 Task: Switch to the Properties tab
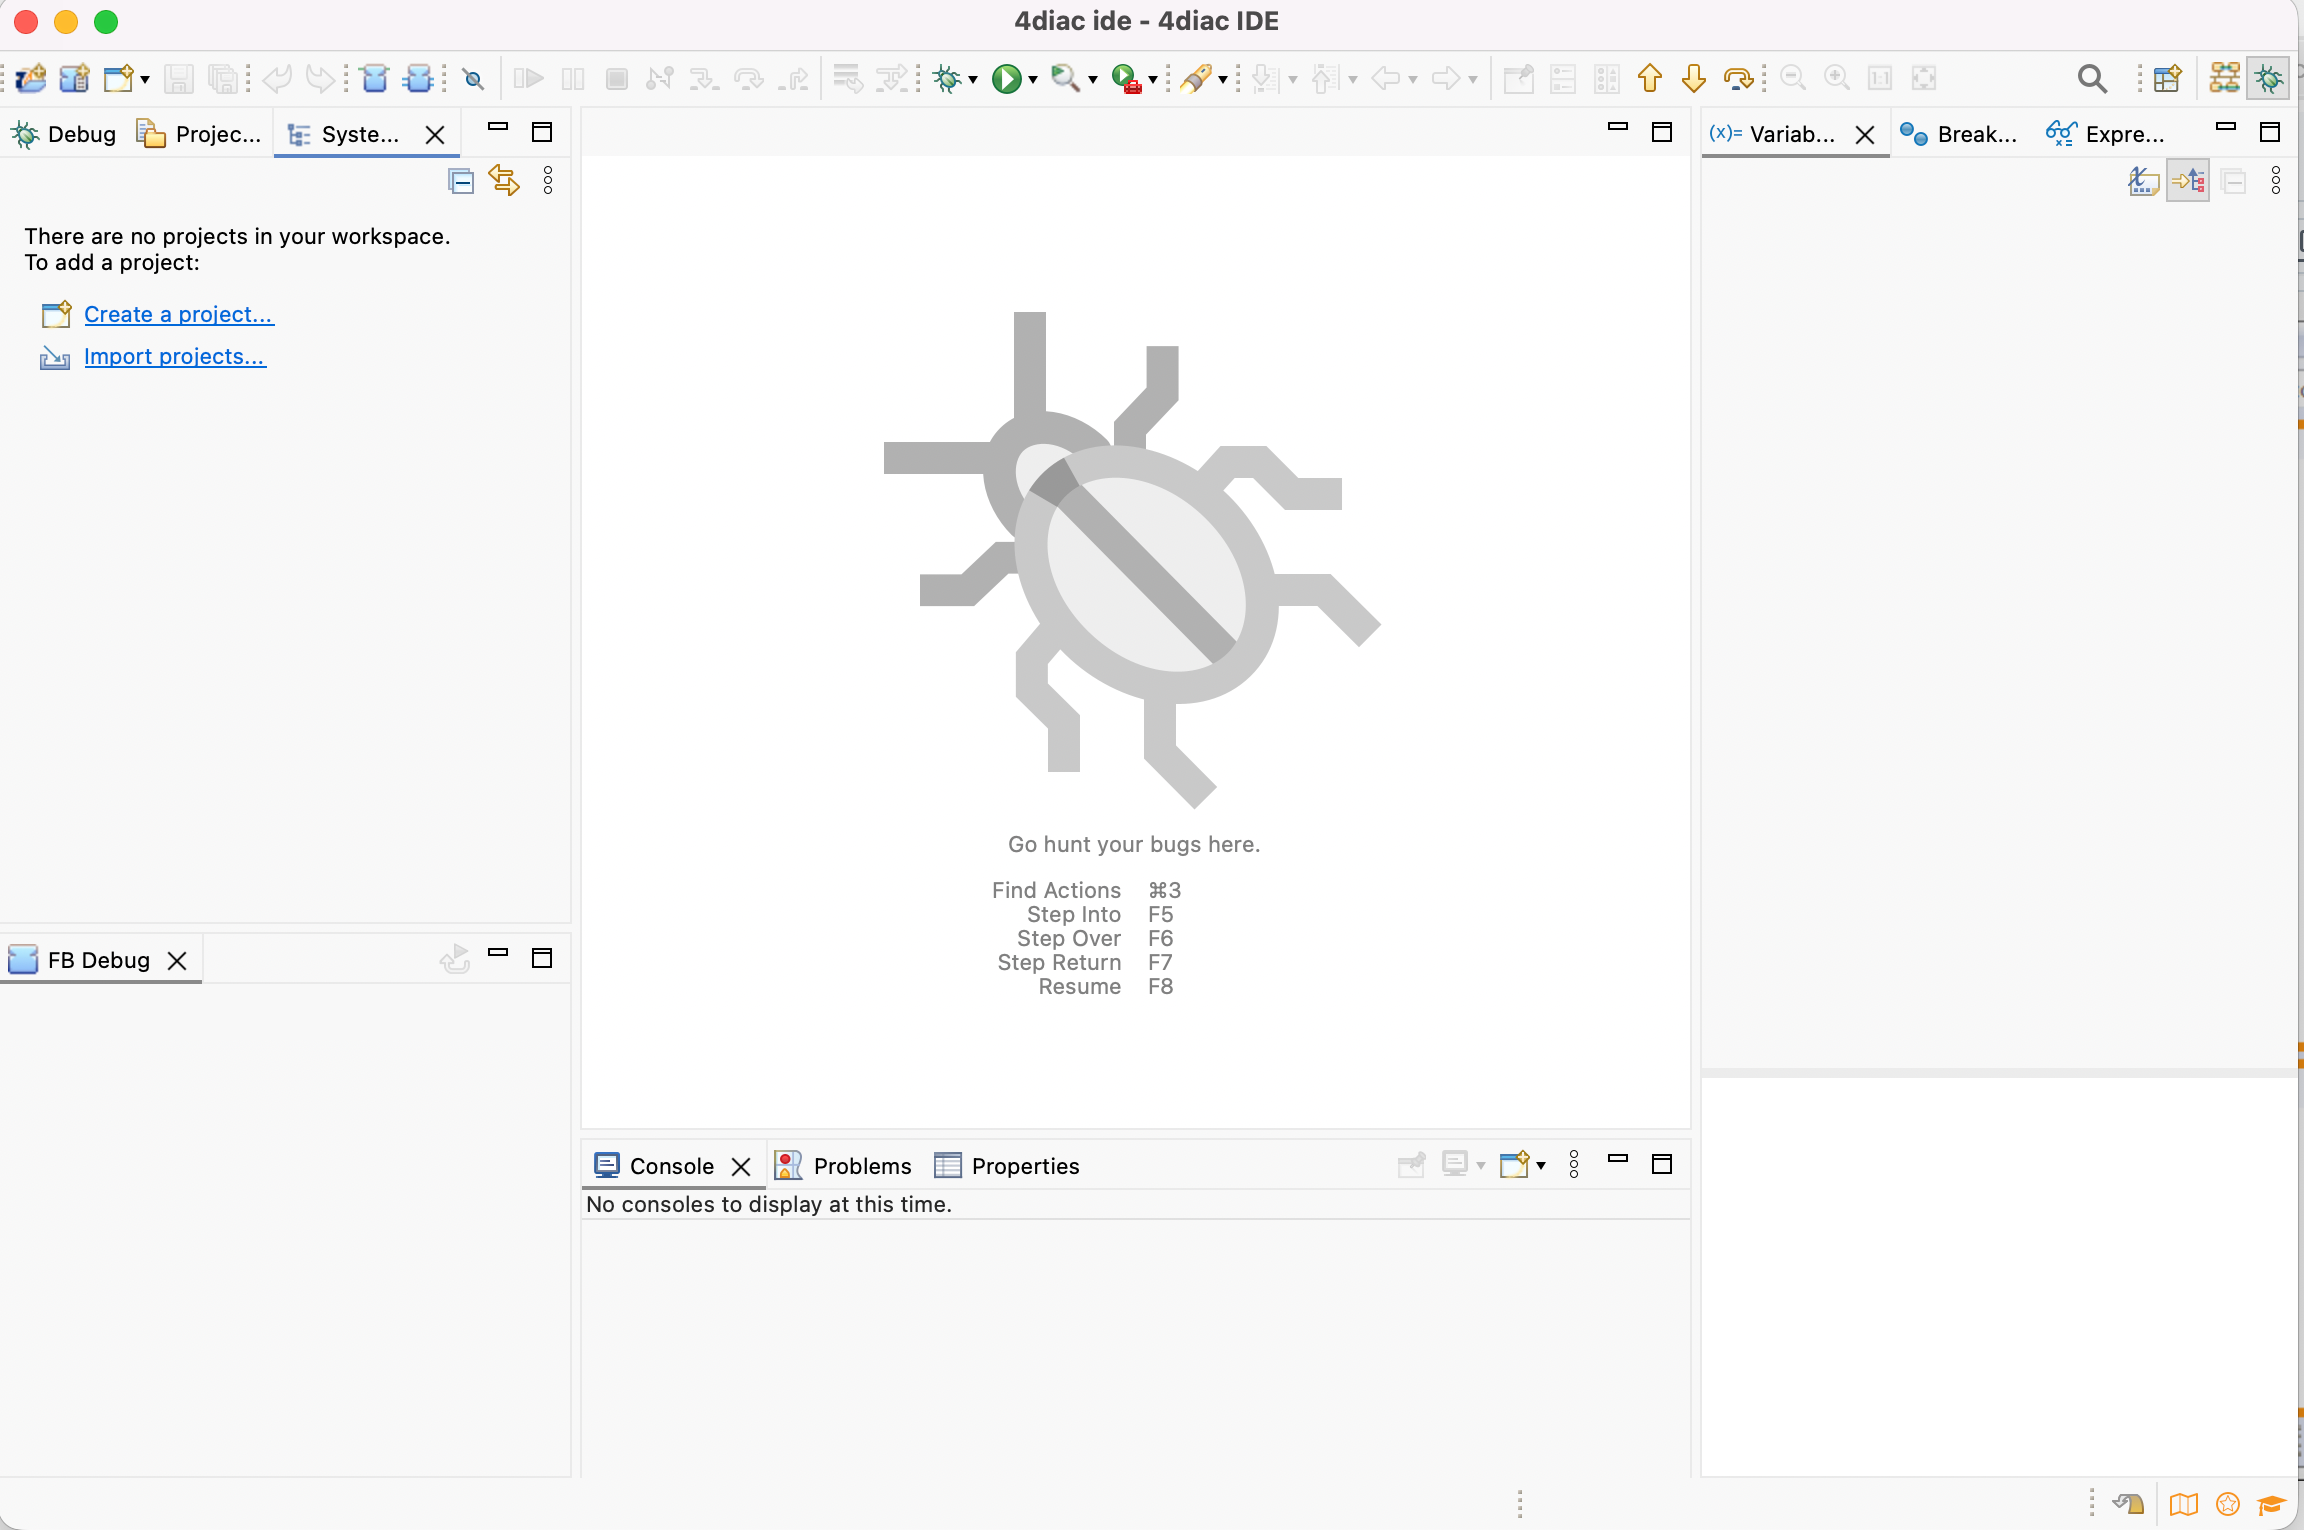pyautogui.click(x=1007, y=1166)
